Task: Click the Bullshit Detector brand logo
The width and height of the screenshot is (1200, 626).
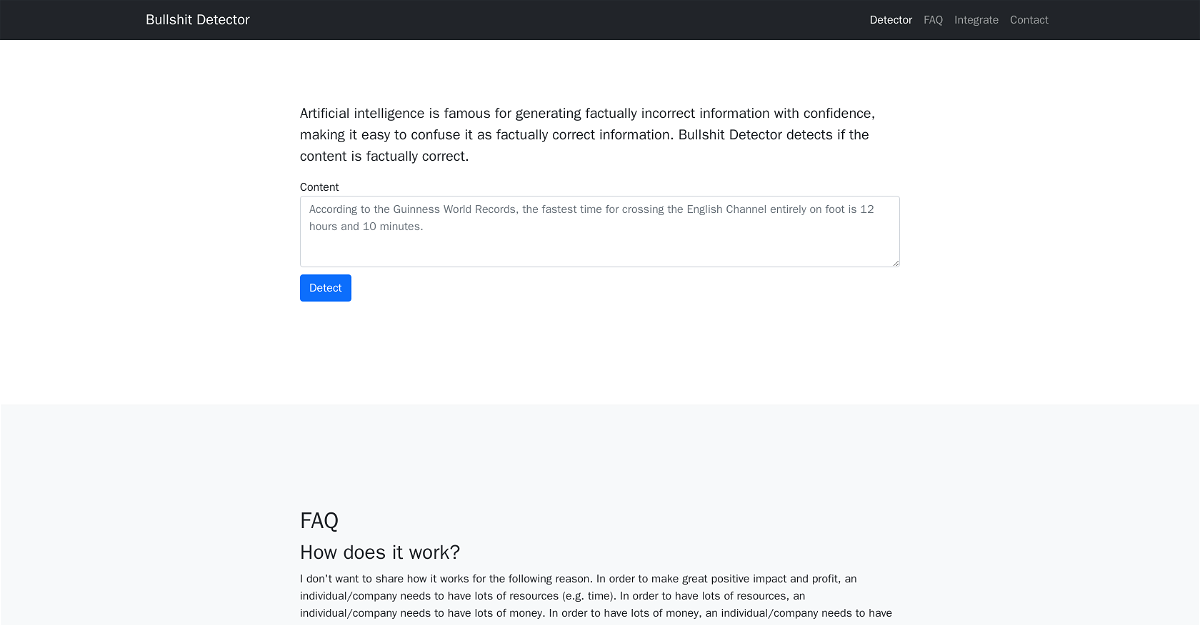Action: coord(197,20)
